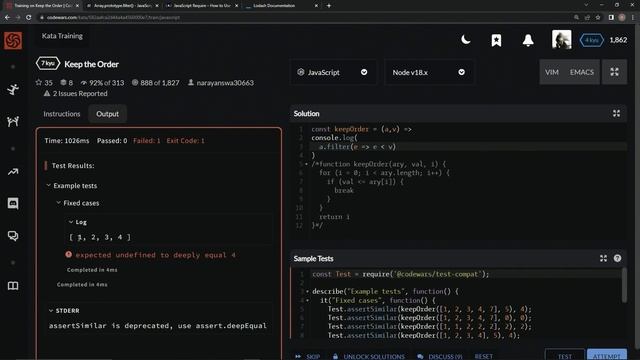The height and width of the screenshot is (360, 640).
Task: Open author narayanswa30663 profile
Action: 225,82
